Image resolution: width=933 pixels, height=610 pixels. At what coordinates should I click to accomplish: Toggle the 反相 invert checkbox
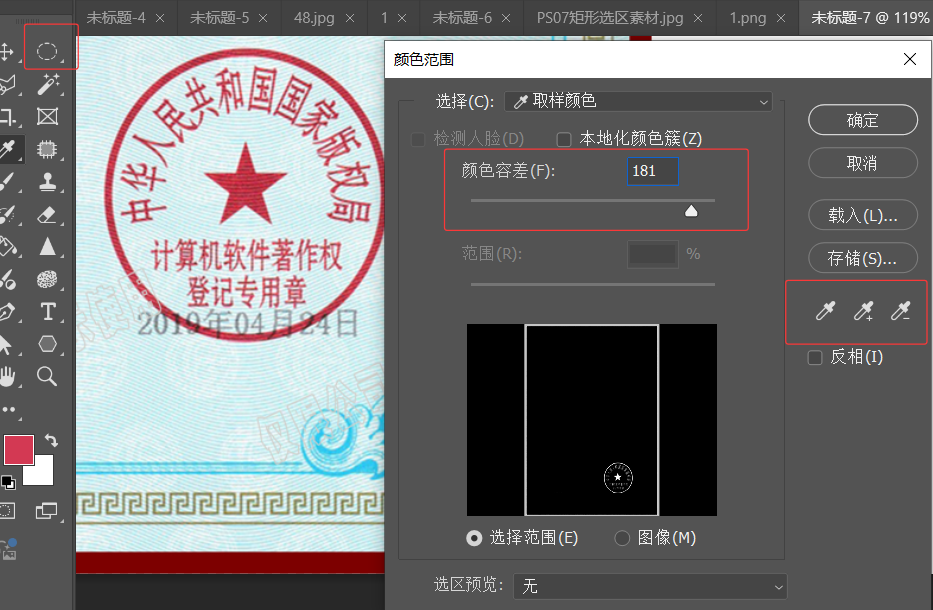pyautogui.click(x=815, y=358)
